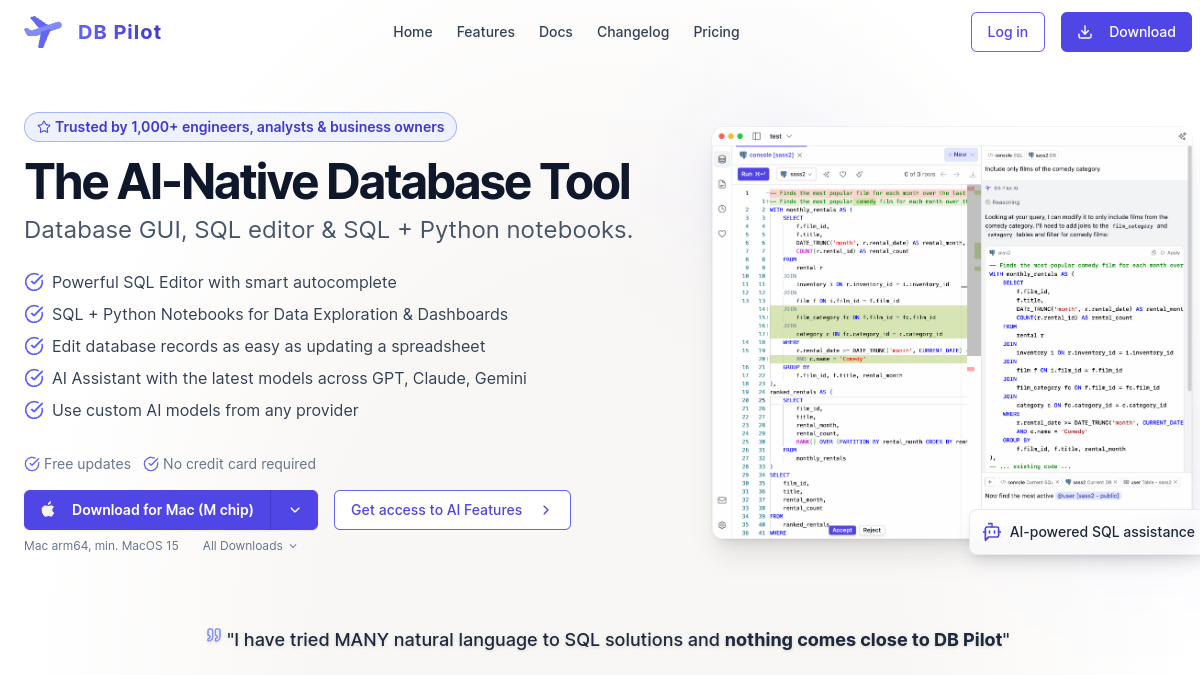The height and width of the screenshot is (675, 1200).
Task: Click the history clock icon in app sidebar
Action: pyautogui.click(x=722, y=209)
